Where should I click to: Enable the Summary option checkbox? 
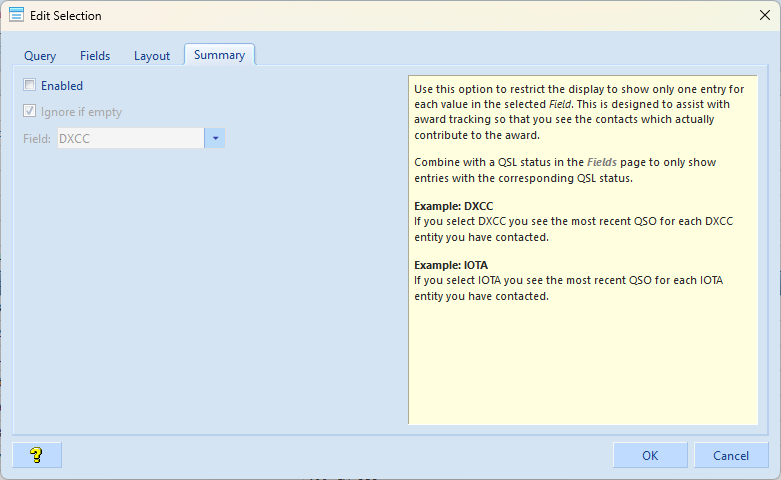(x=30, y=86)
